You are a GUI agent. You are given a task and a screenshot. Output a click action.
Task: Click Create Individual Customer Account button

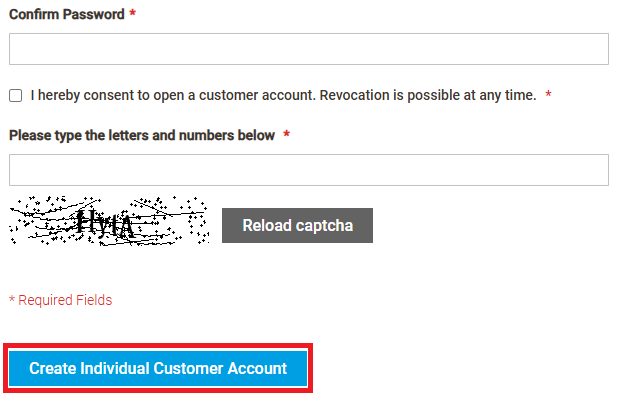click(x=158, y=368)
